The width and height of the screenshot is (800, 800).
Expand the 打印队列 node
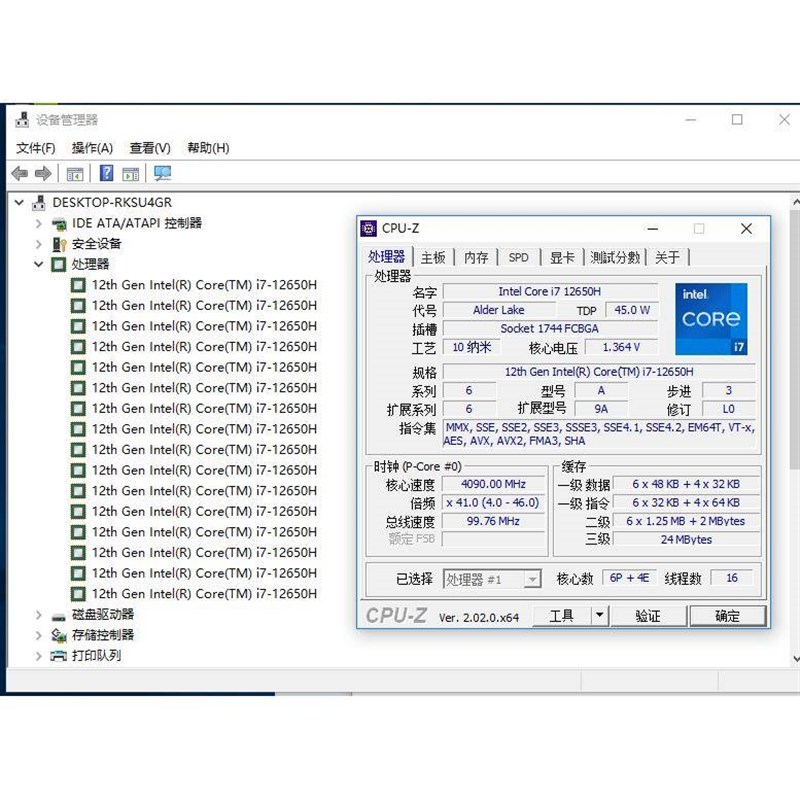[x=39, y=656]
